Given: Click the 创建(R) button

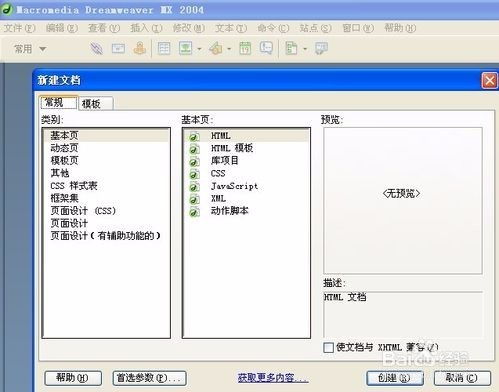Looking at the screenshot, I should coord(395,378).
